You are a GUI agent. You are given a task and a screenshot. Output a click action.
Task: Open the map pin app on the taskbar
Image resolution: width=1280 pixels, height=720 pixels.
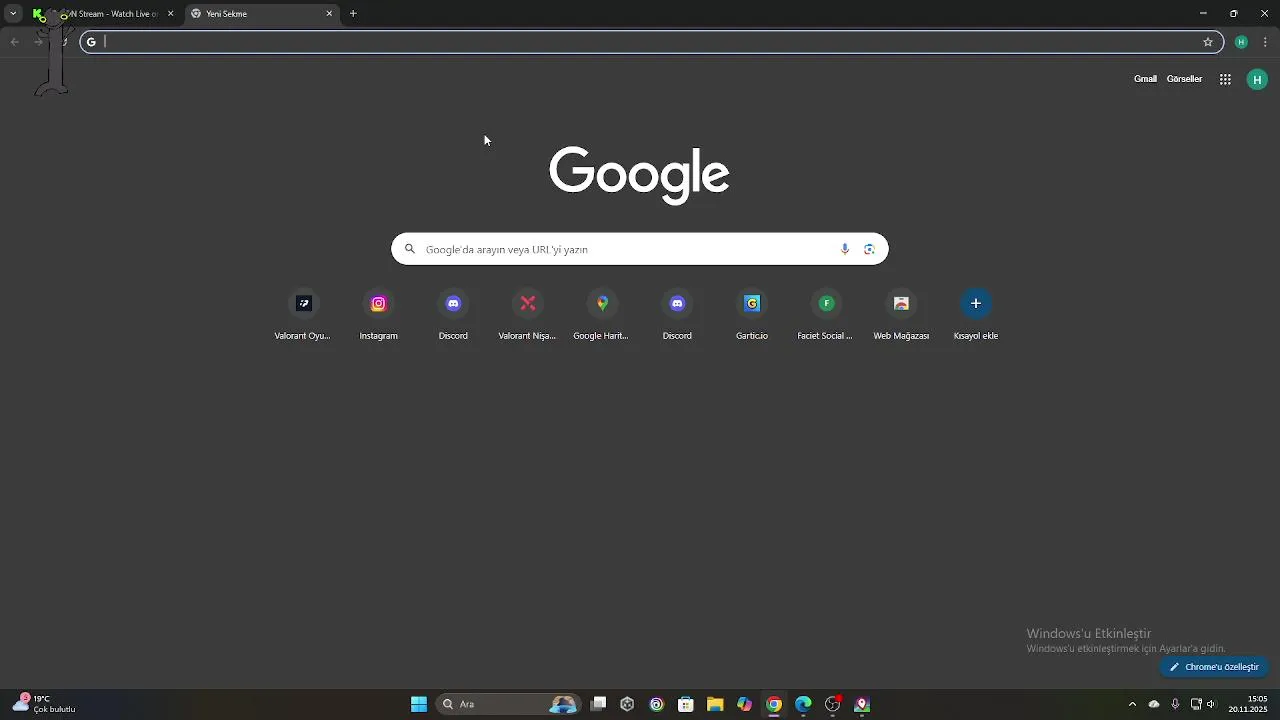(862, 704)
